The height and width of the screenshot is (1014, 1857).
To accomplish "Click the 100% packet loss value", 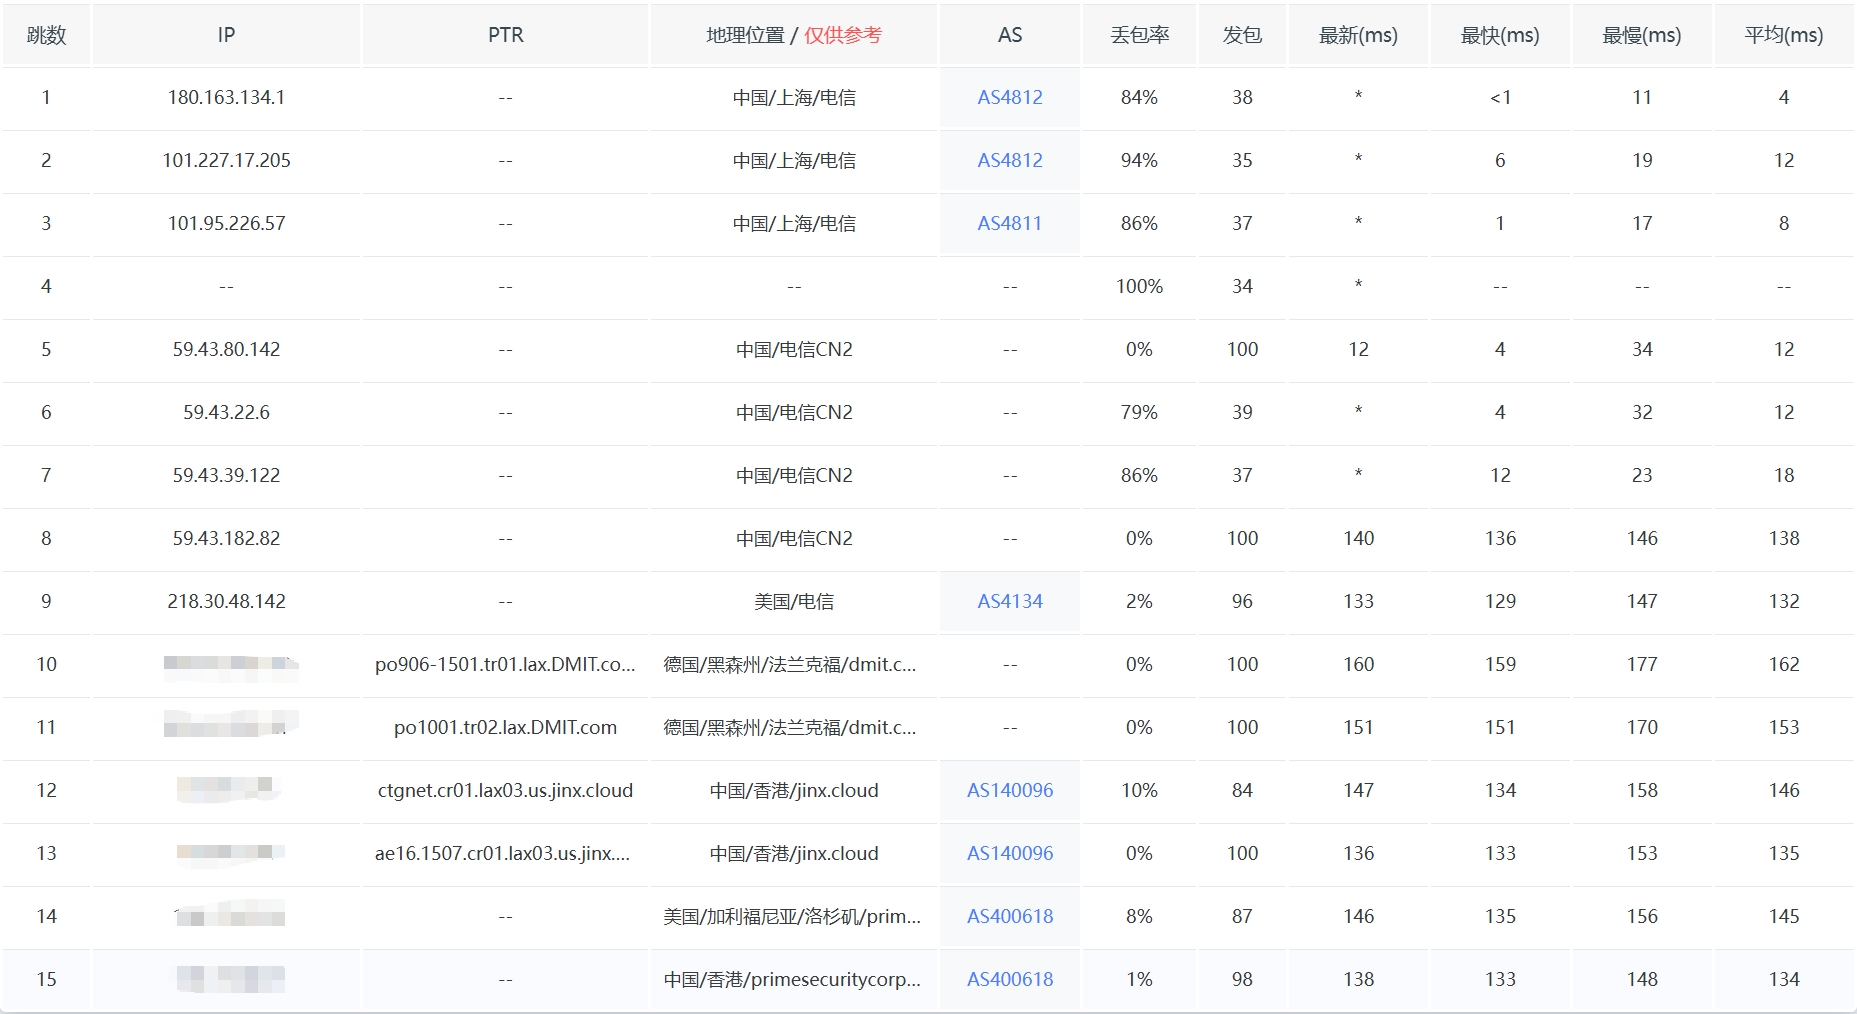I will coord(1139,286).
